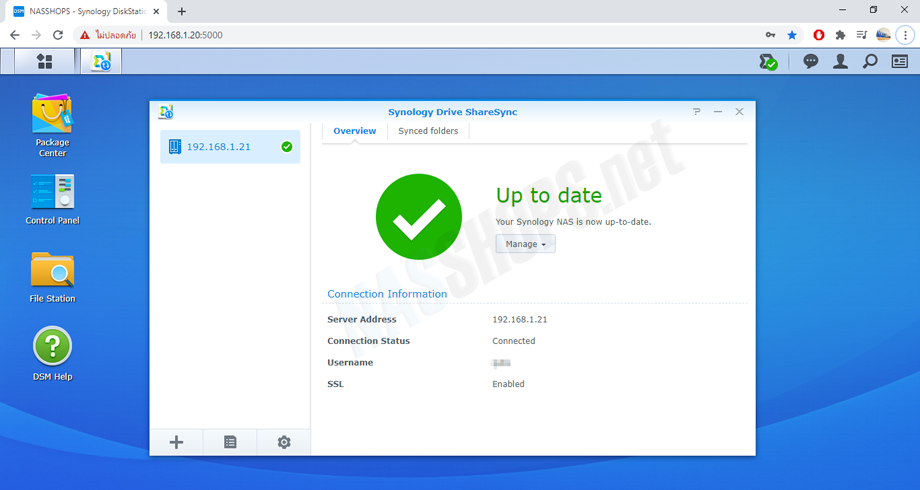
Task: Open Chrome extensions puzzle icon
Action: tap(840, 35)
